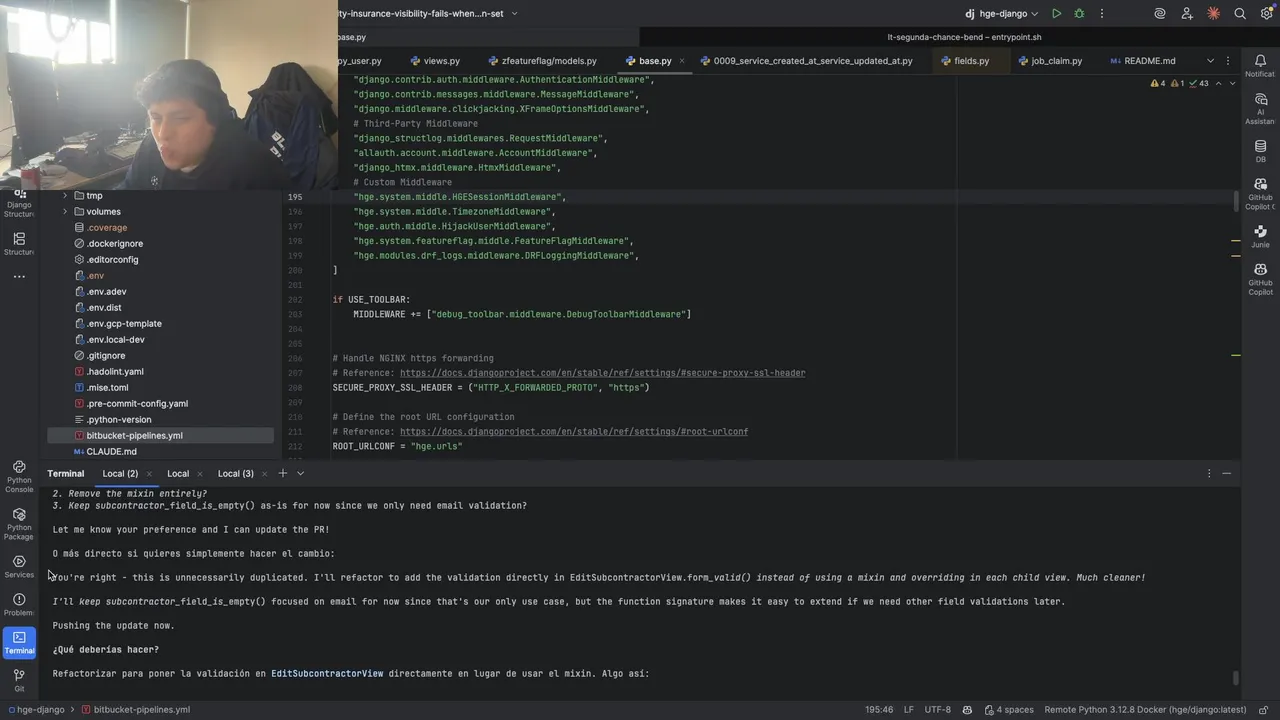
Task: Select the CLAUDE.md file in the tree
Action: coord(111,452)
